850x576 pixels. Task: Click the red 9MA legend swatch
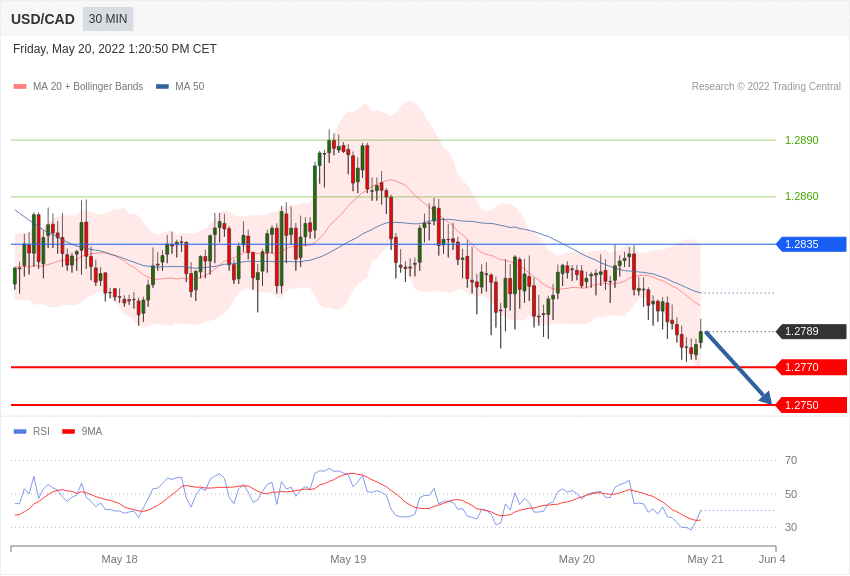[x=69, y=432]
